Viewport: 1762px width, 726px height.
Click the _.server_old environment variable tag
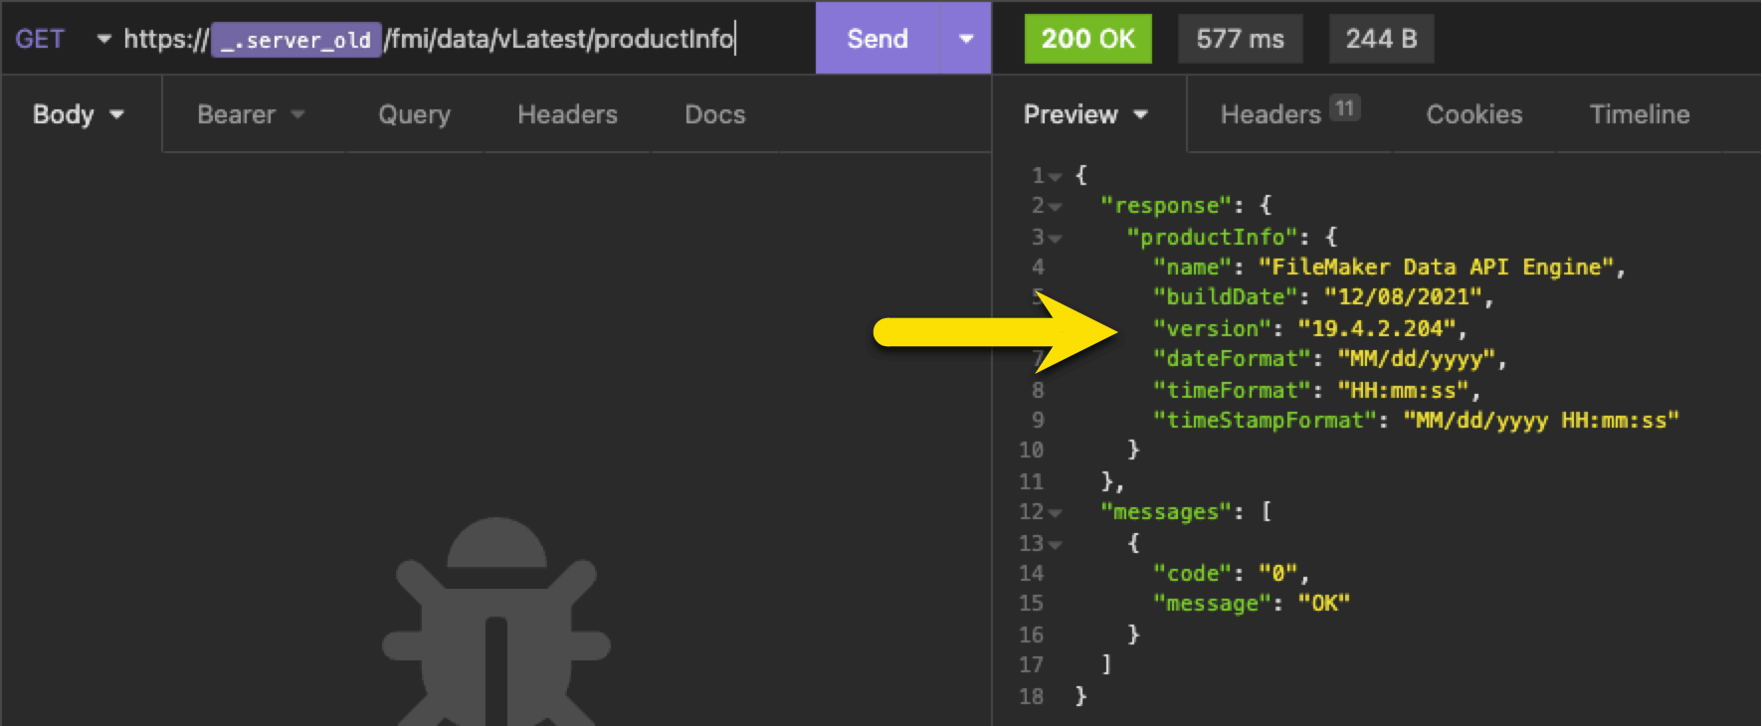click(296, 40)
